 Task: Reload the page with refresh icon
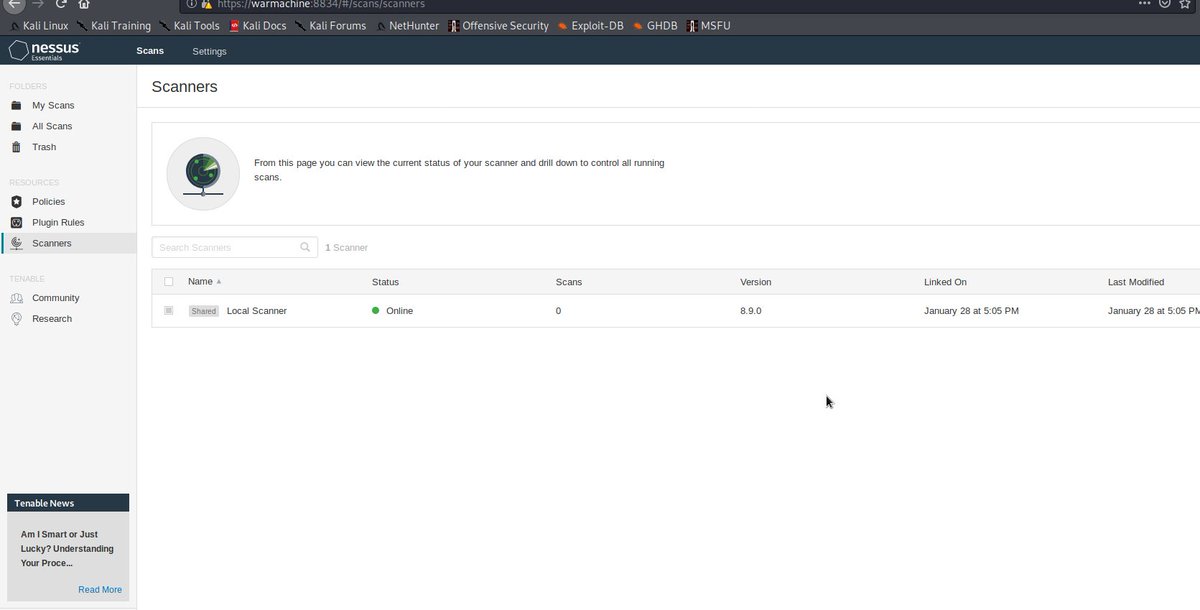(61, 4)
